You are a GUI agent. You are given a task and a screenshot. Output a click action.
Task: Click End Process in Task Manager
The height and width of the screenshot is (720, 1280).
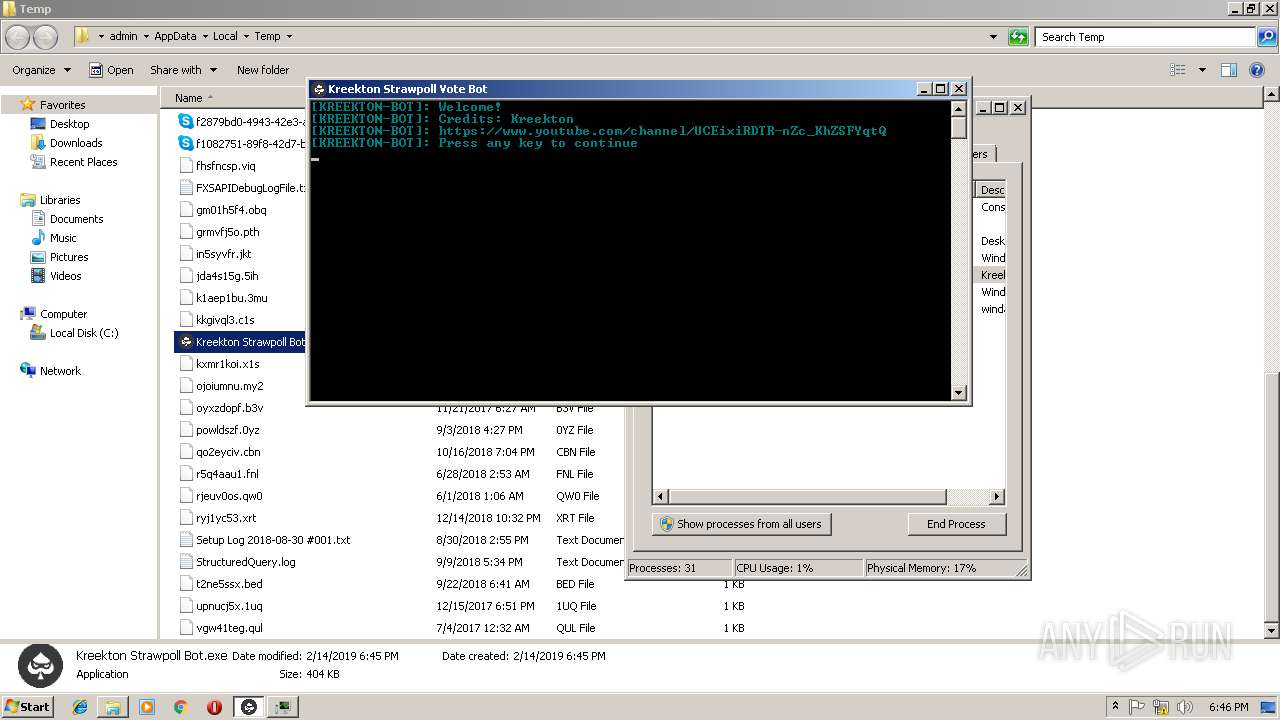pos(957,524)
